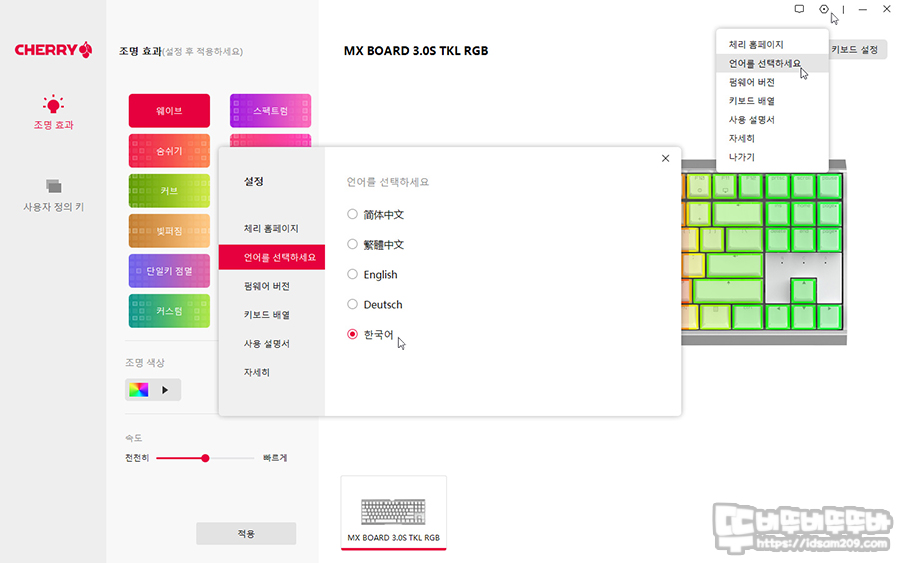Image resolution: width=900 pixels, height=563 pixels.
Task: Open the 조명 효과 lighting section
Action: click(53, 113)
